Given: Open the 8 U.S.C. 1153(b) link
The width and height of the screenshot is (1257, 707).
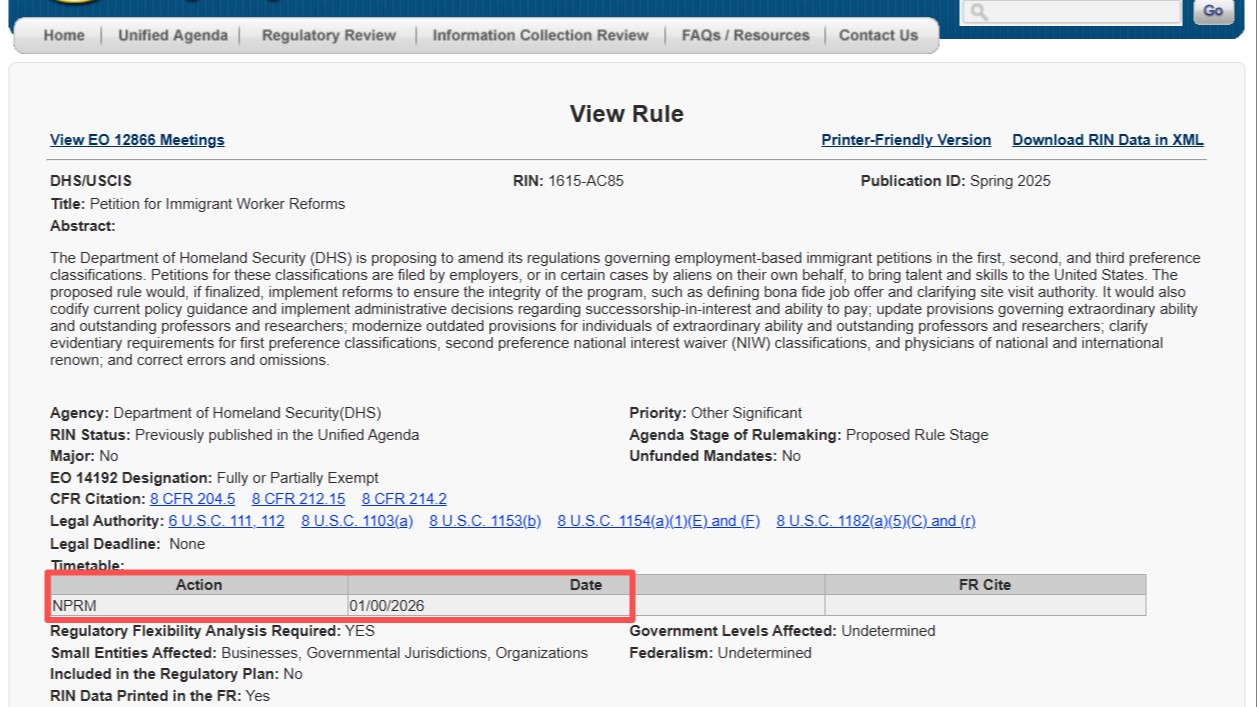Looking at the screenshot, I should [x=485, y=521].
